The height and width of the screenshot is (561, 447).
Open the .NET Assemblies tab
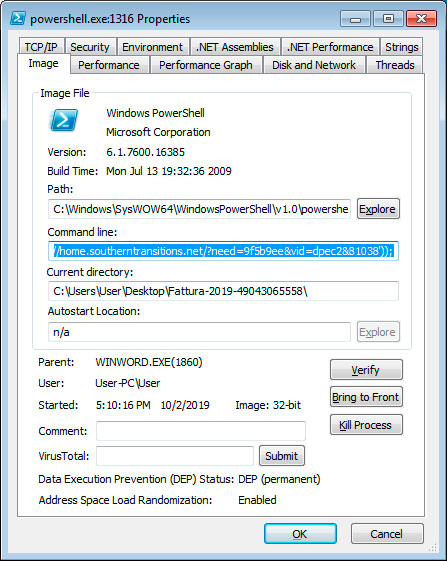point(235,47)
